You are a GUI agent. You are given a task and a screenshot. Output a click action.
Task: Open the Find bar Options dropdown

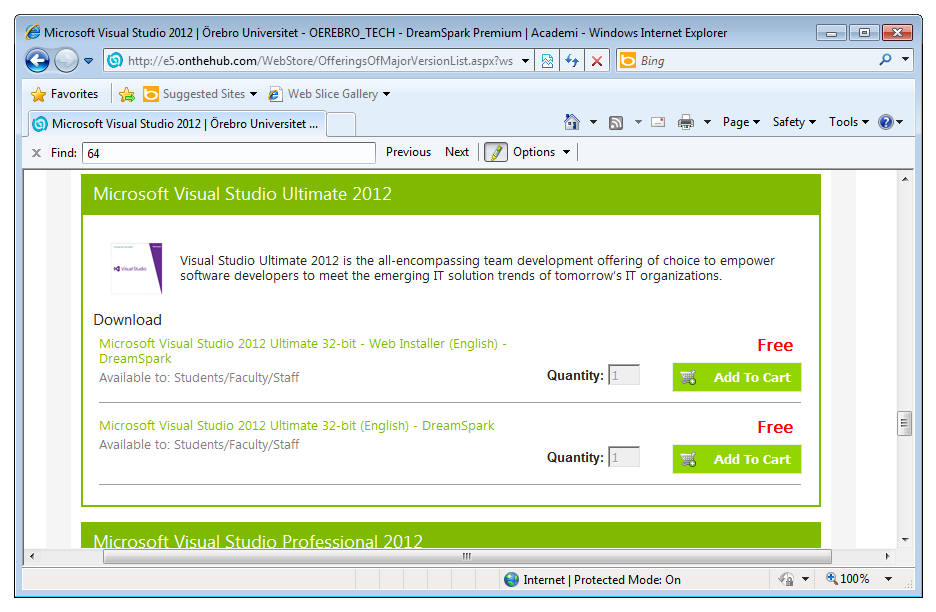click(x=541, y=152)
